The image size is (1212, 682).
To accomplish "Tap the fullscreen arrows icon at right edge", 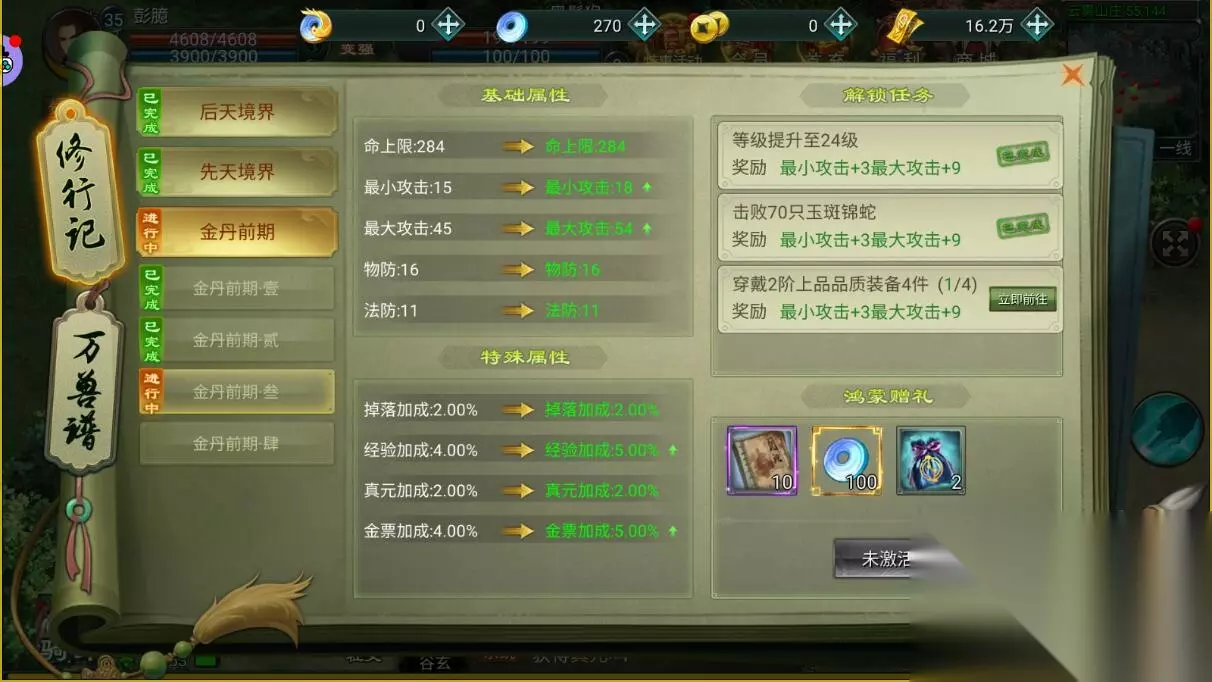I will (1171, 243).
